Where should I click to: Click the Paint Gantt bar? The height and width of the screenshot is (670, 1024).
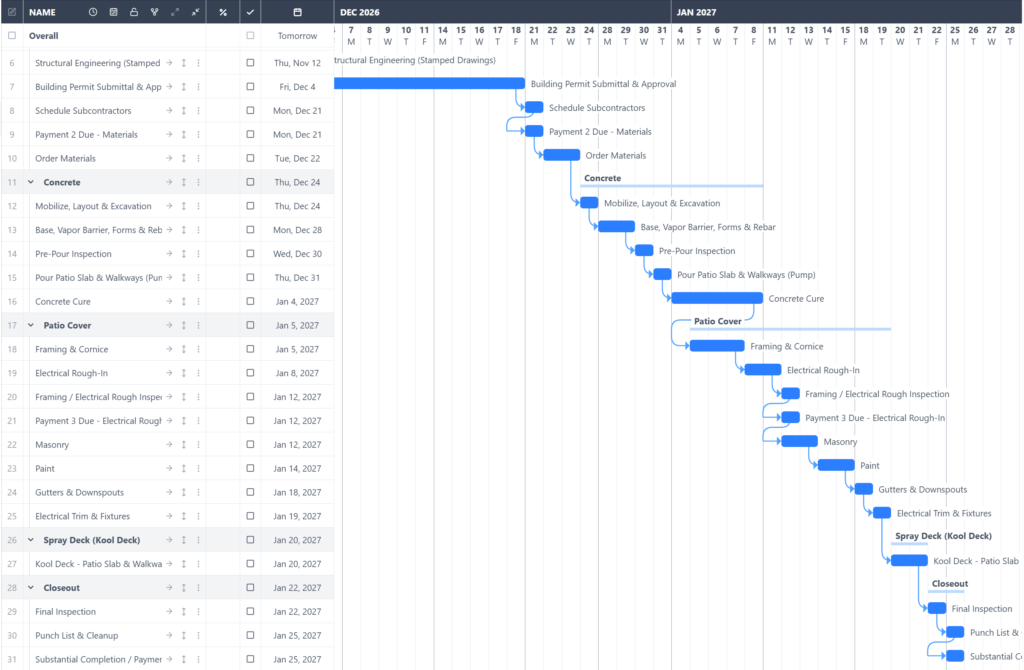[836, 465]
